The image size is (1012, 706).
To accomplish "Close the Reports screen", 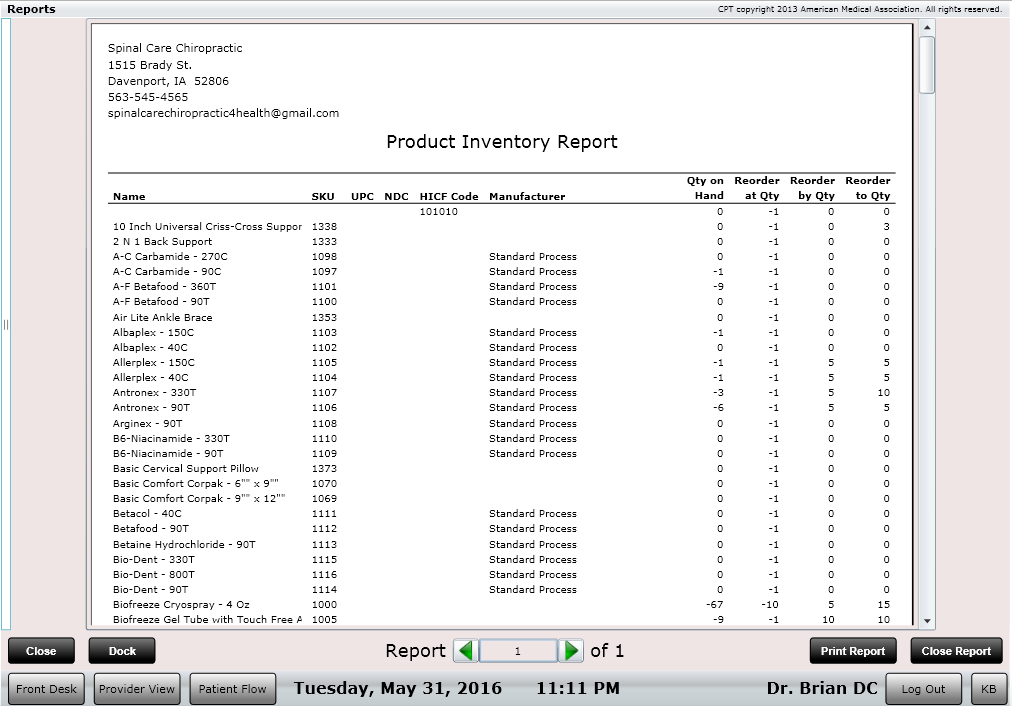I will pos(41,650).
